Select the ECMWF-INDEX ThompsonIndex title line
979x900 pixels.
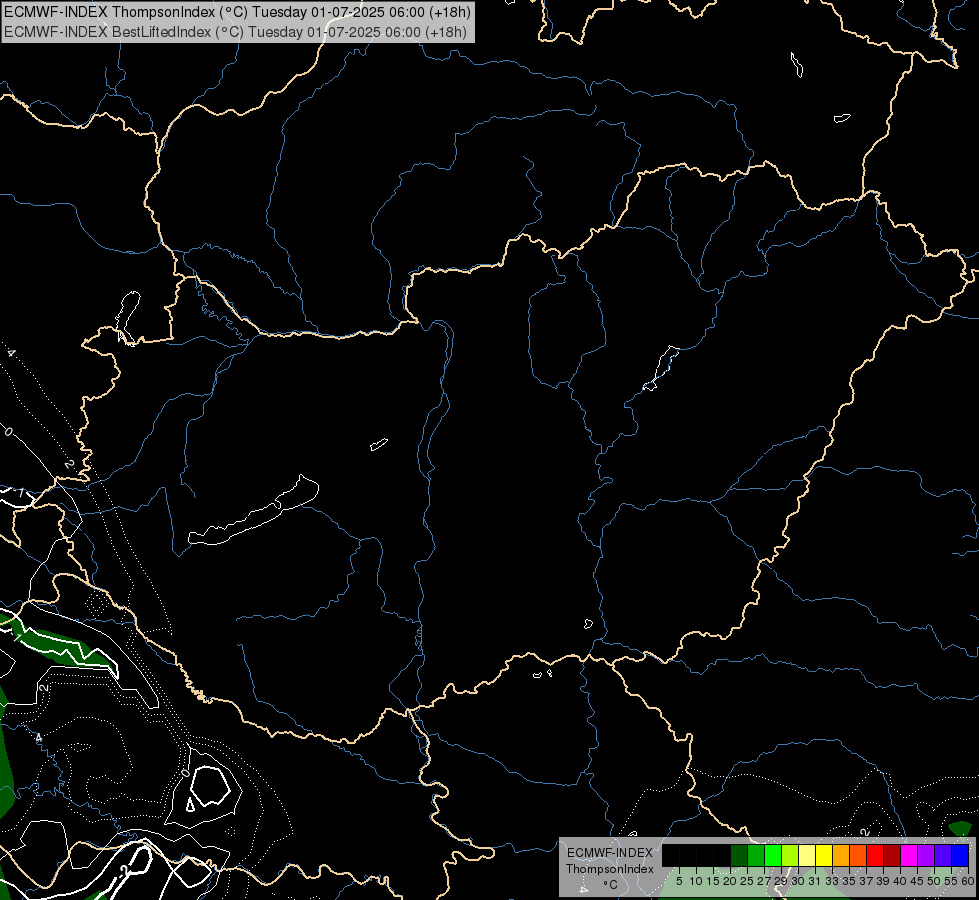click(237, 12)
